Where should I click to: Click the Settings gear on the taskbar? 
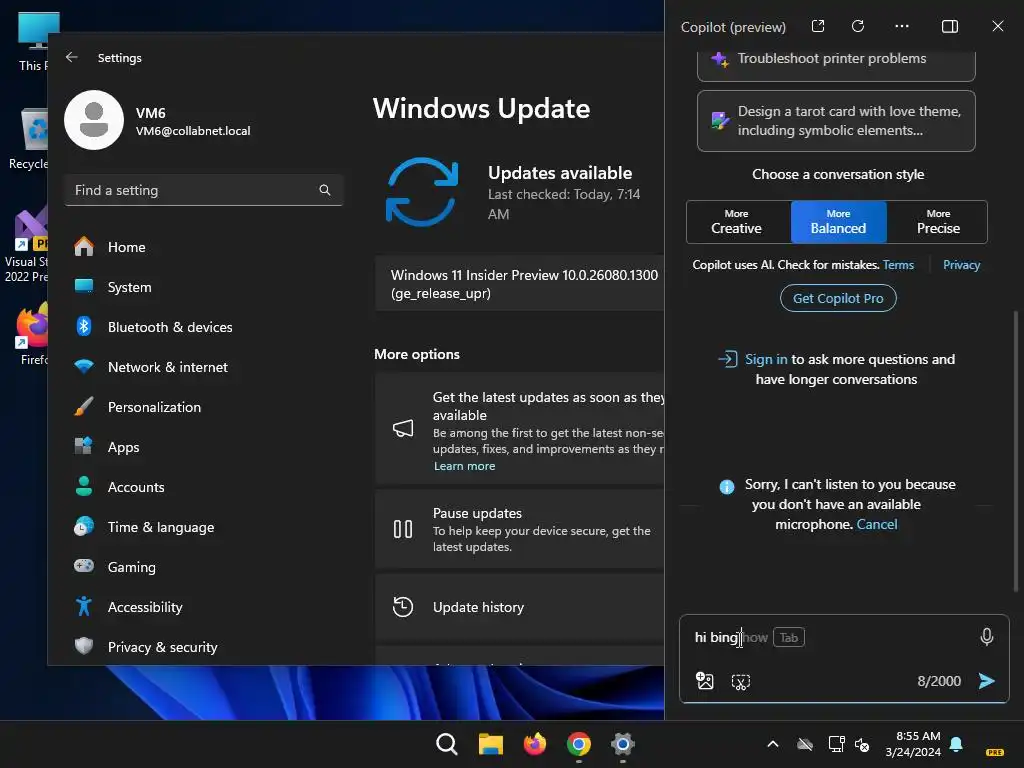pyautogui.click(x=622, y=744)
